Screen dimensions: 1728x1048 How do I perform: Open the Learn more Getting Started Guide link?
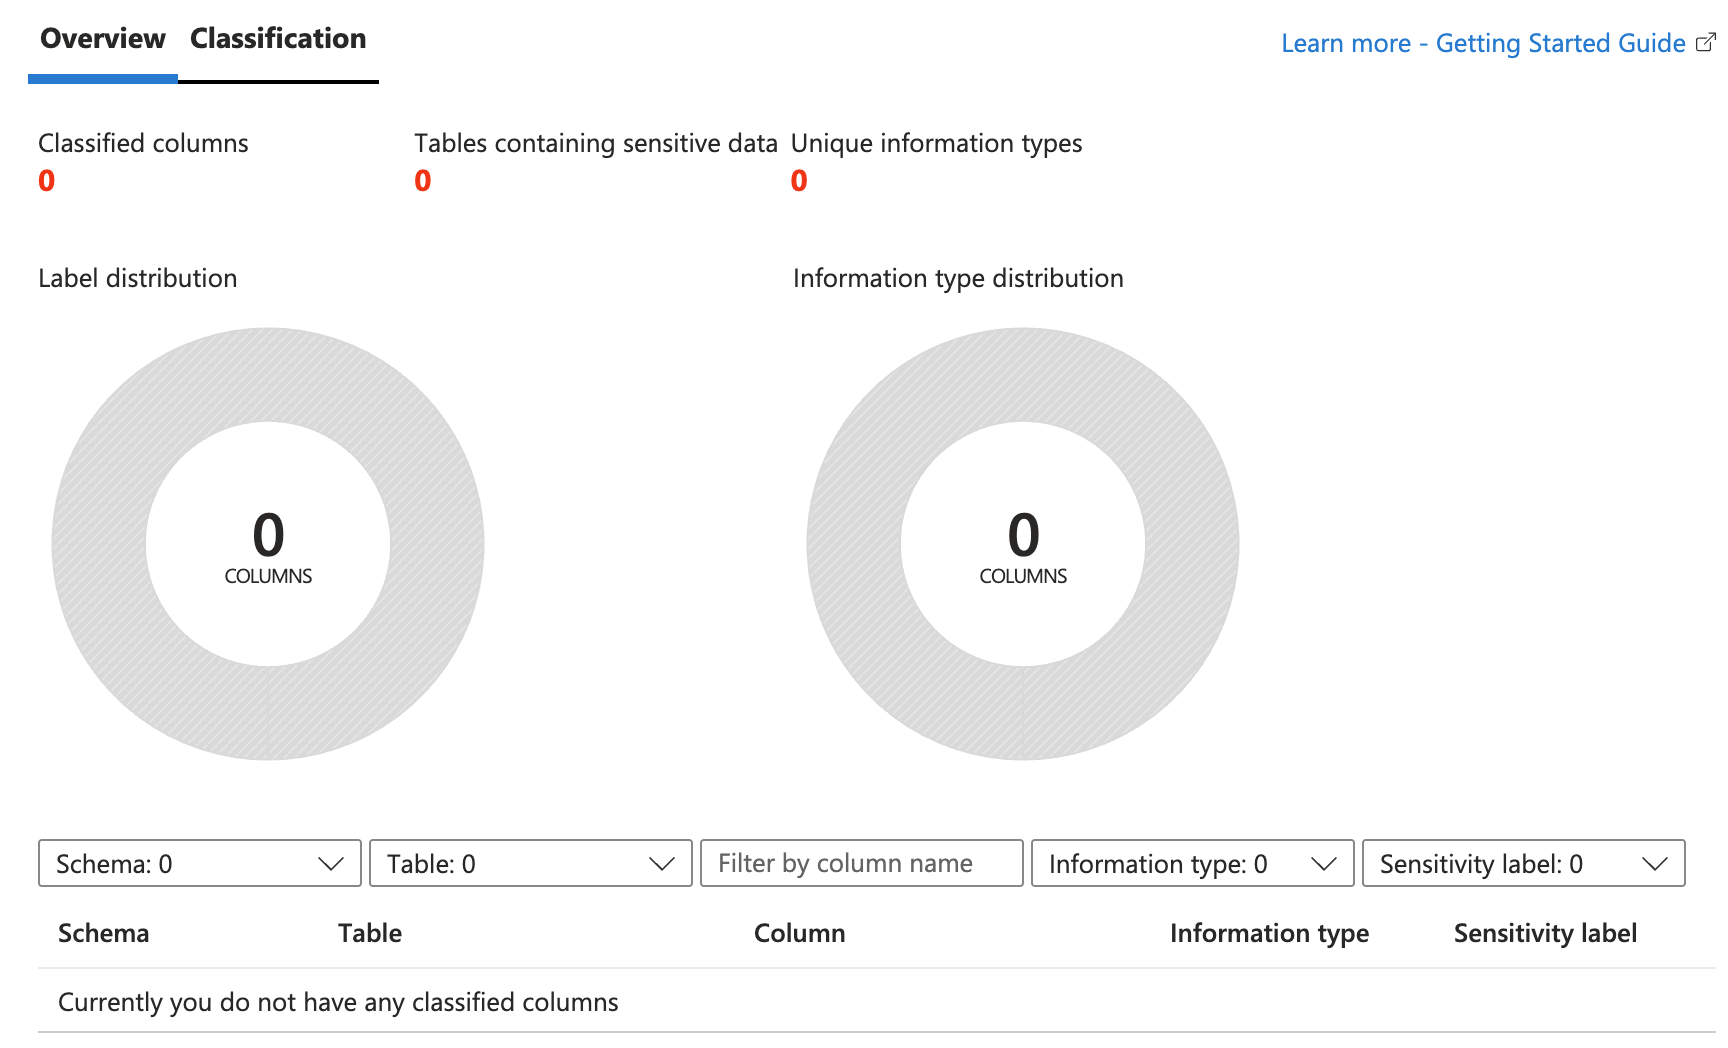point(1483,43)
